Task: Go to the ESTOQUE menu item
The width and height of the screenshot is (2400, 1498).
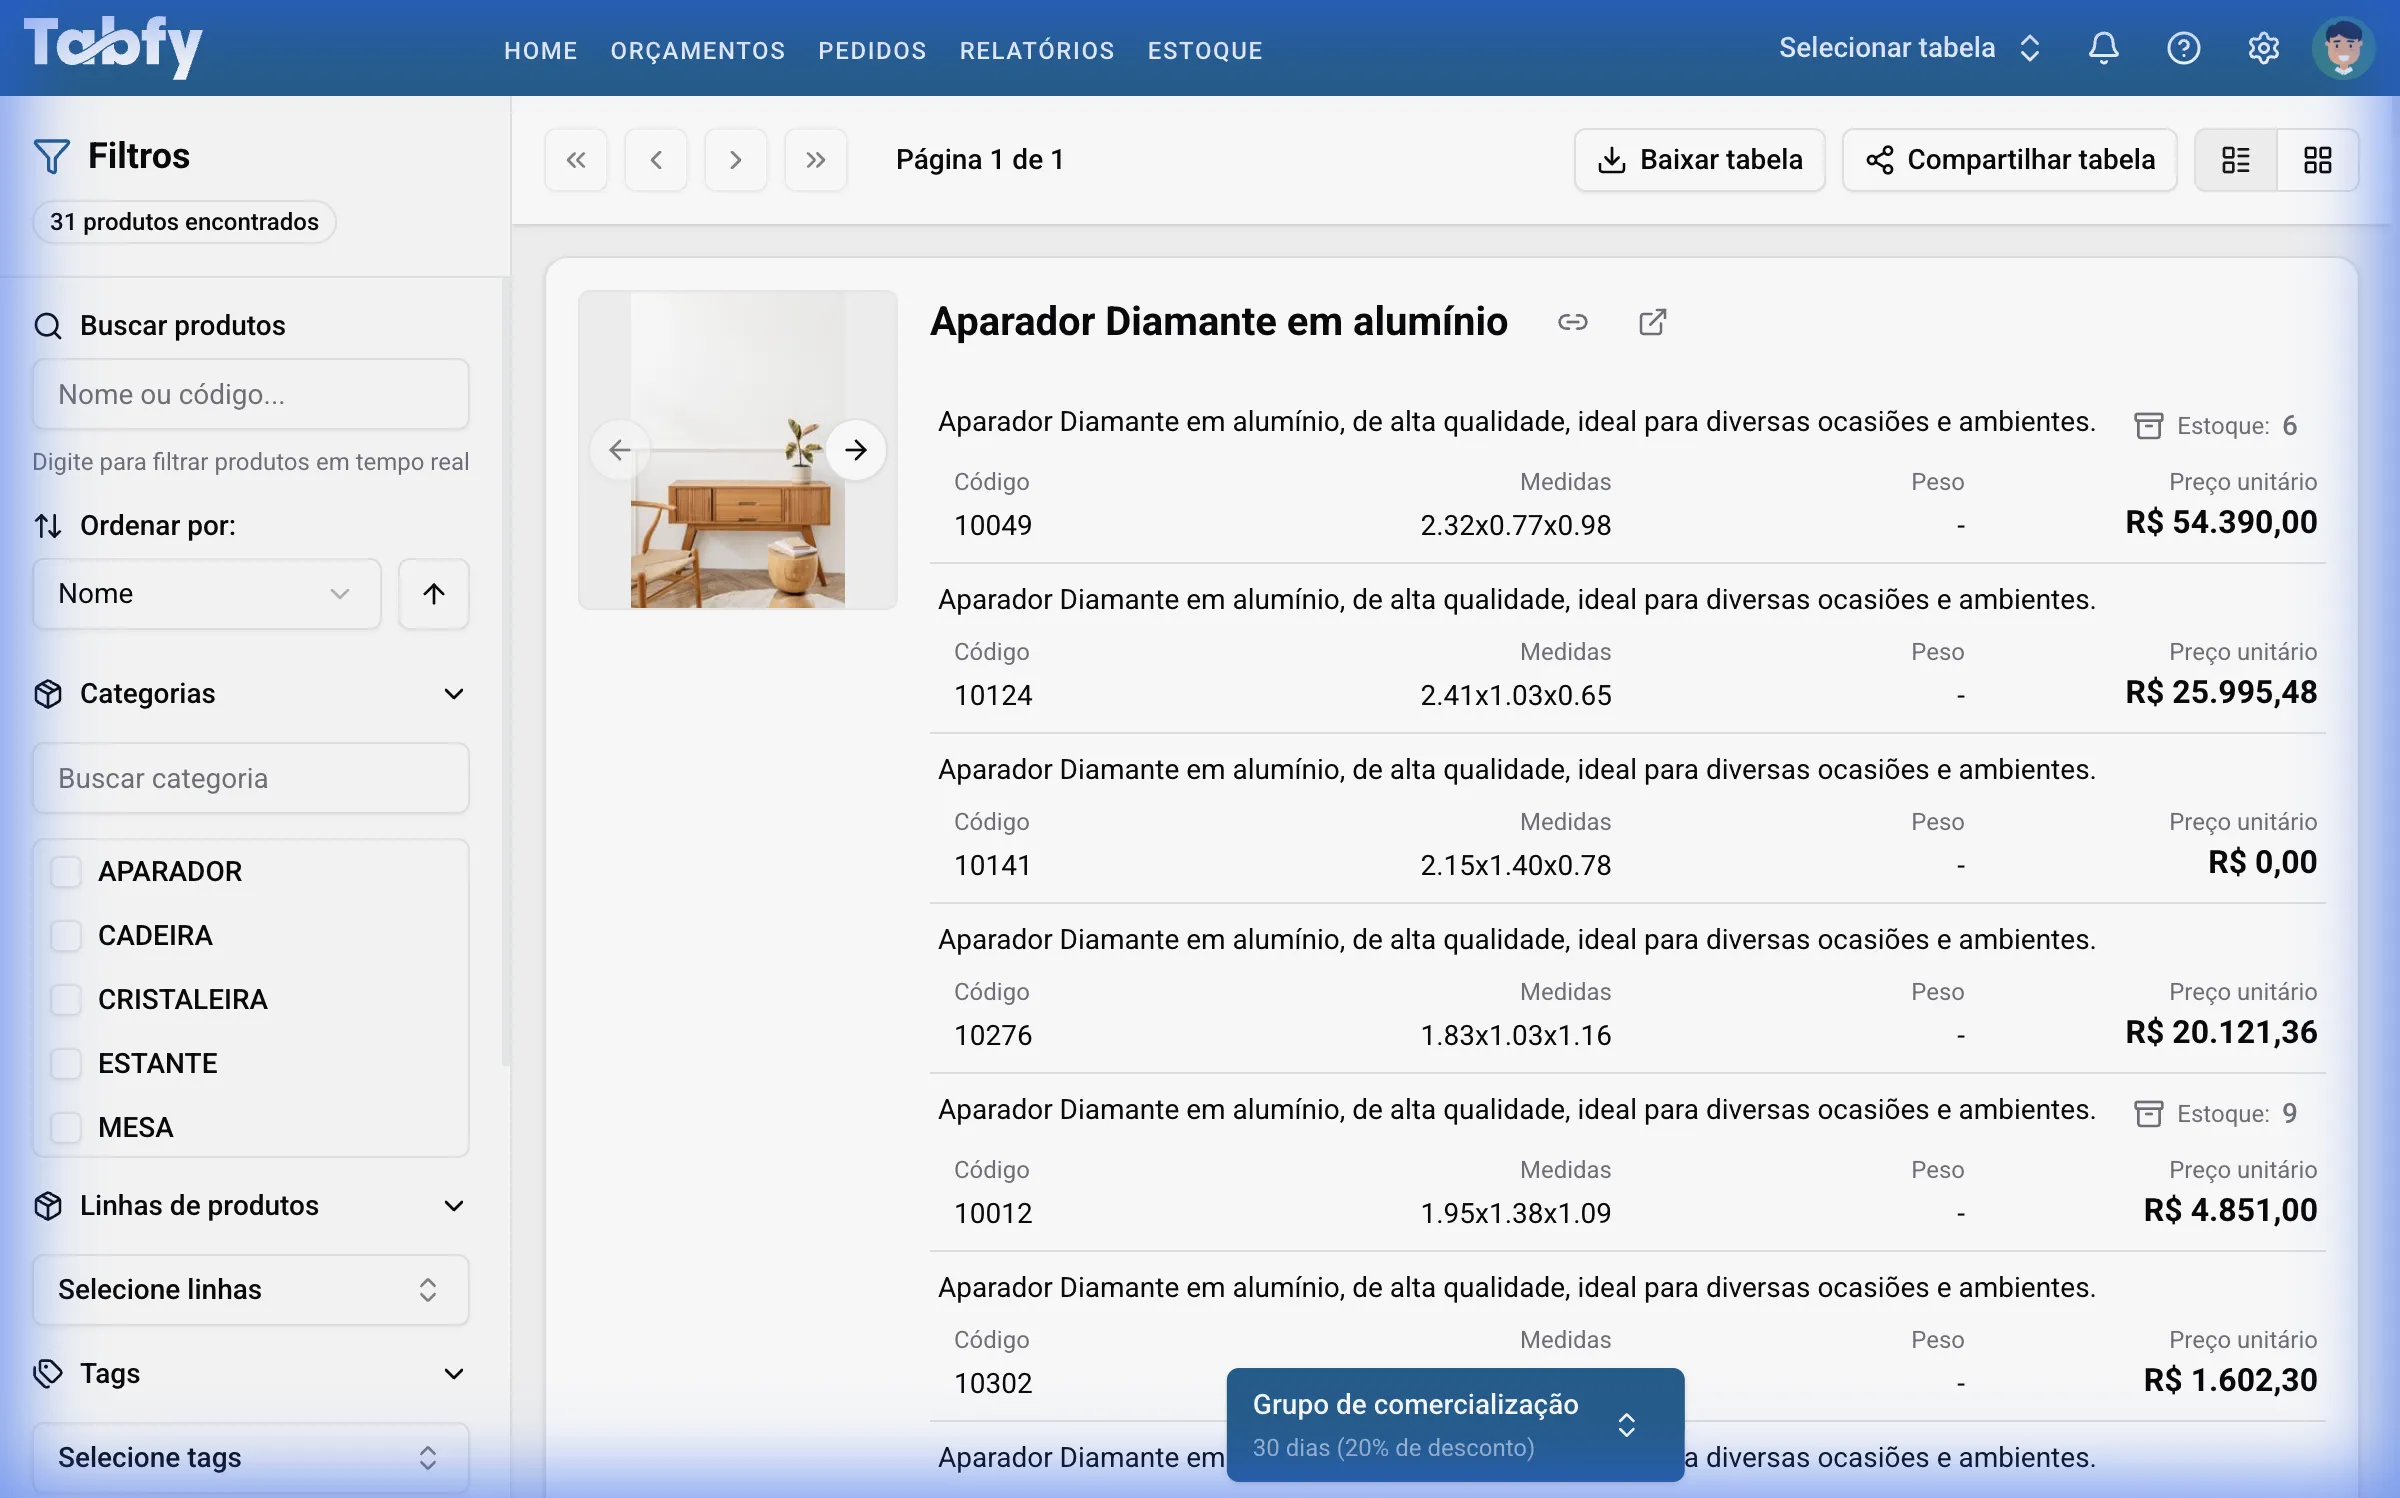Action: point(1204,50)
